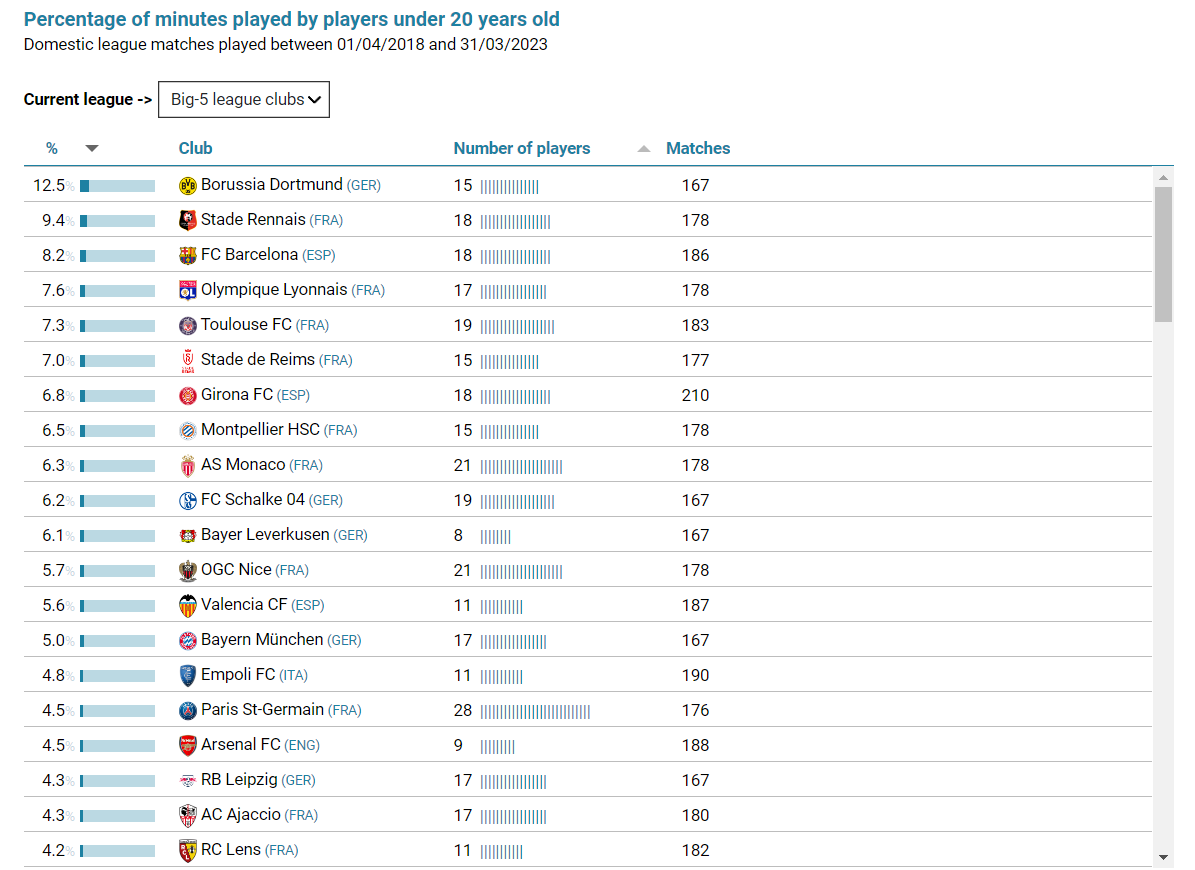Click the Borussia Dortmund club crest icon
This screenshot has width=1195, height=870.
click(188, 186)
